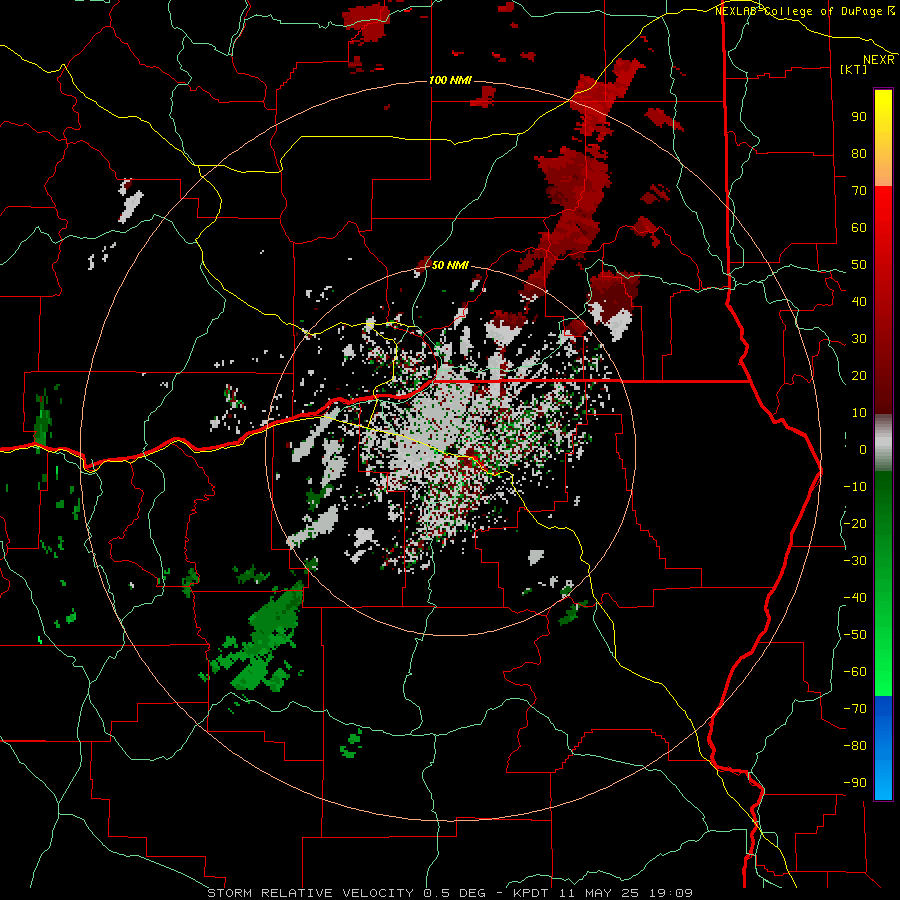The width and height of the screenshot is (900, 900).
Task: Click the "50 NMI" range ring label
Action: point(450,265)
